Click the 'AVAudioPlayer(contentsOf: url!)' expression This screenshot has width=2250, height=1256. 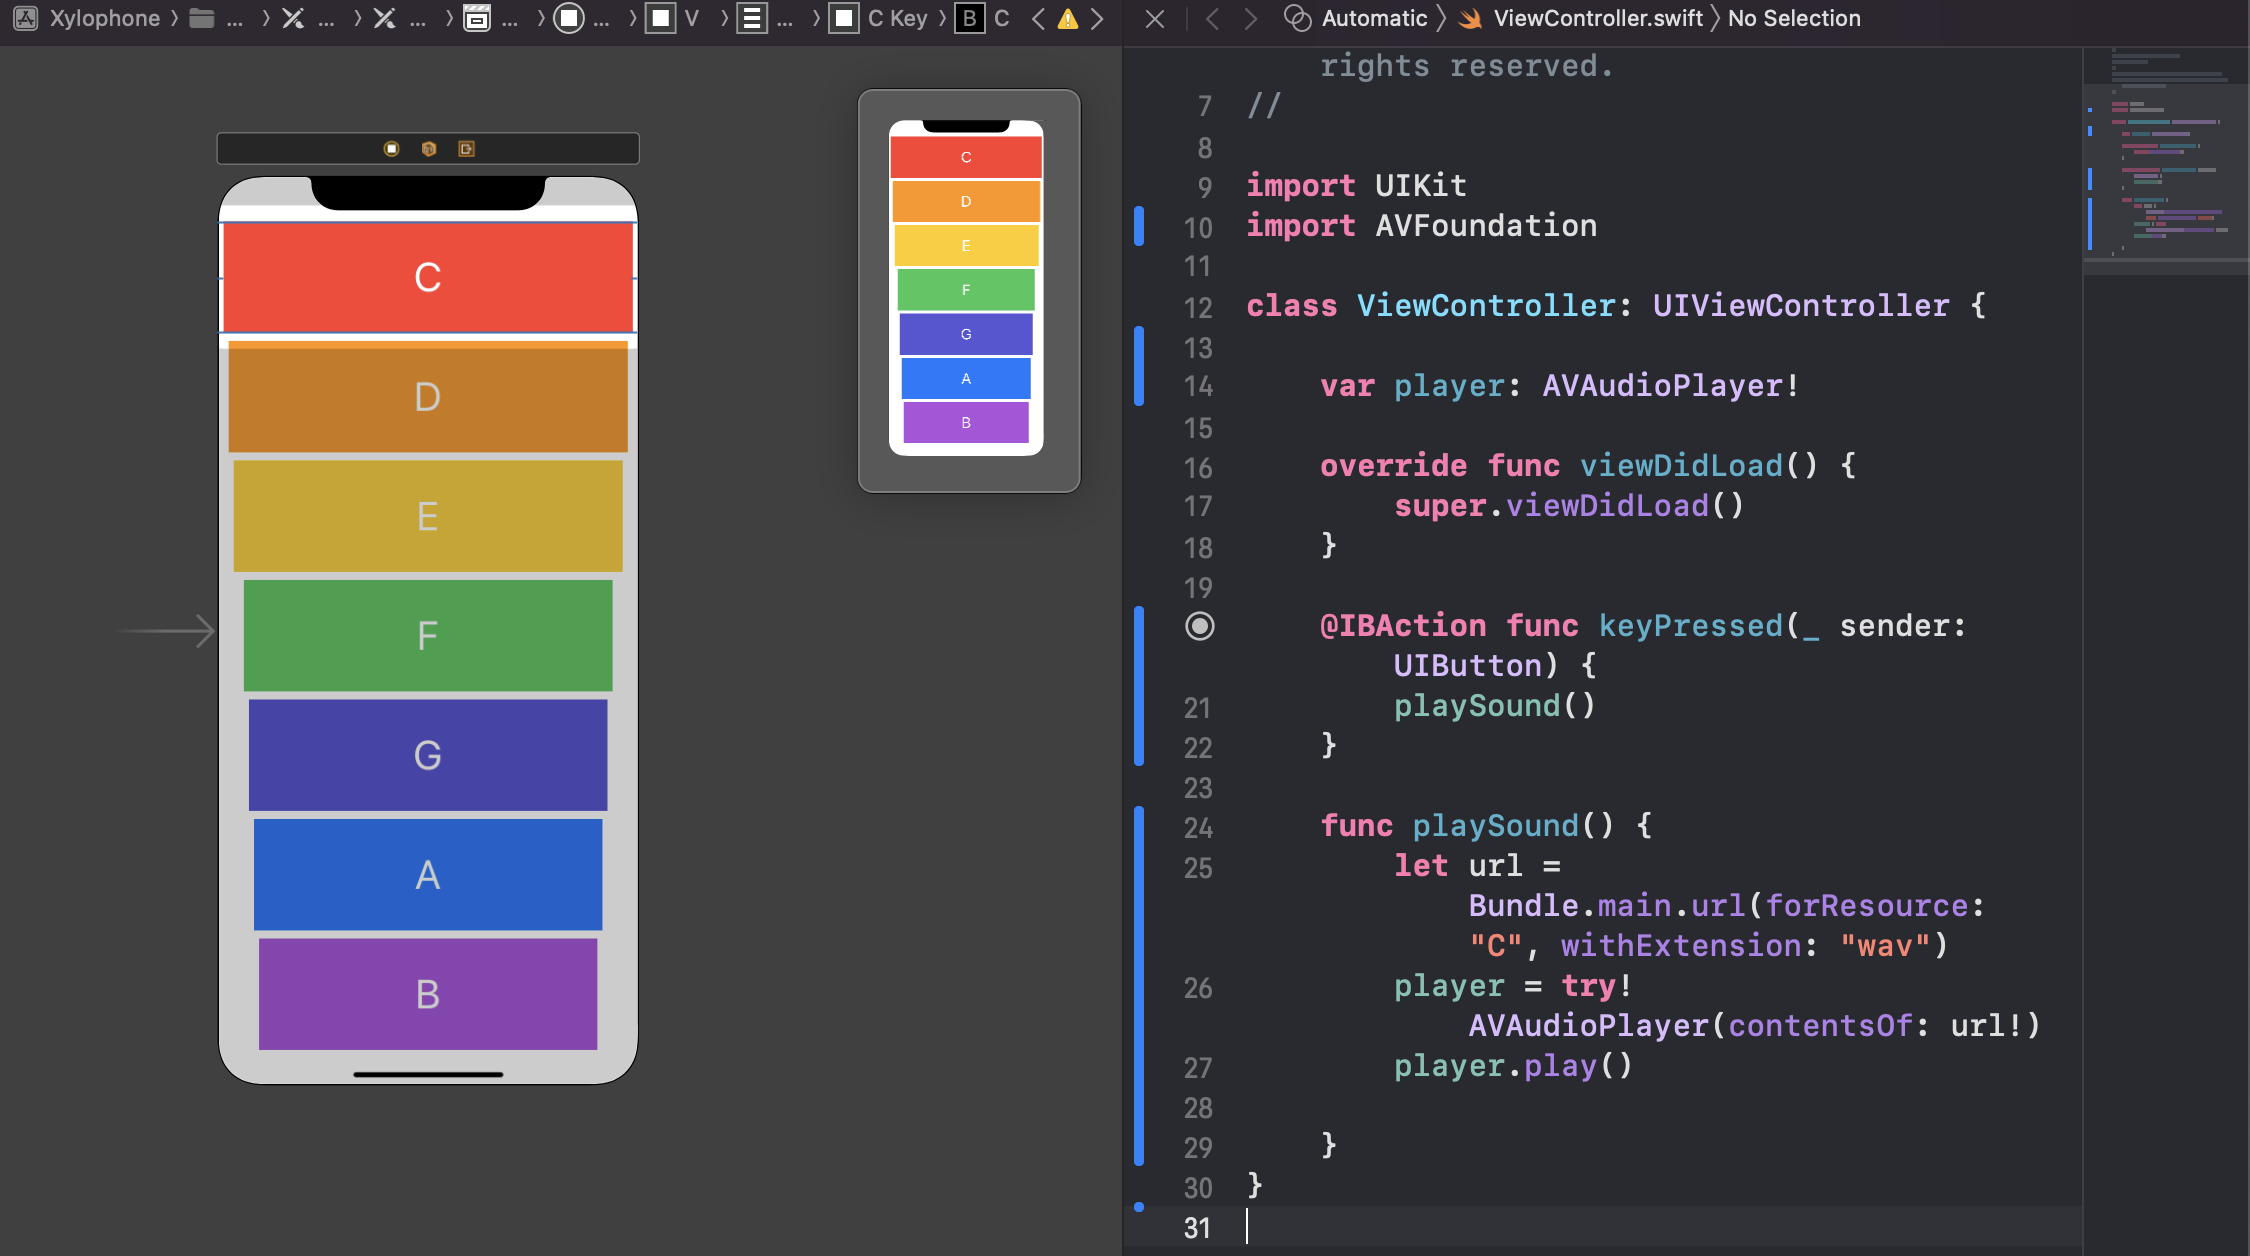click(x=1754, y=1026)
